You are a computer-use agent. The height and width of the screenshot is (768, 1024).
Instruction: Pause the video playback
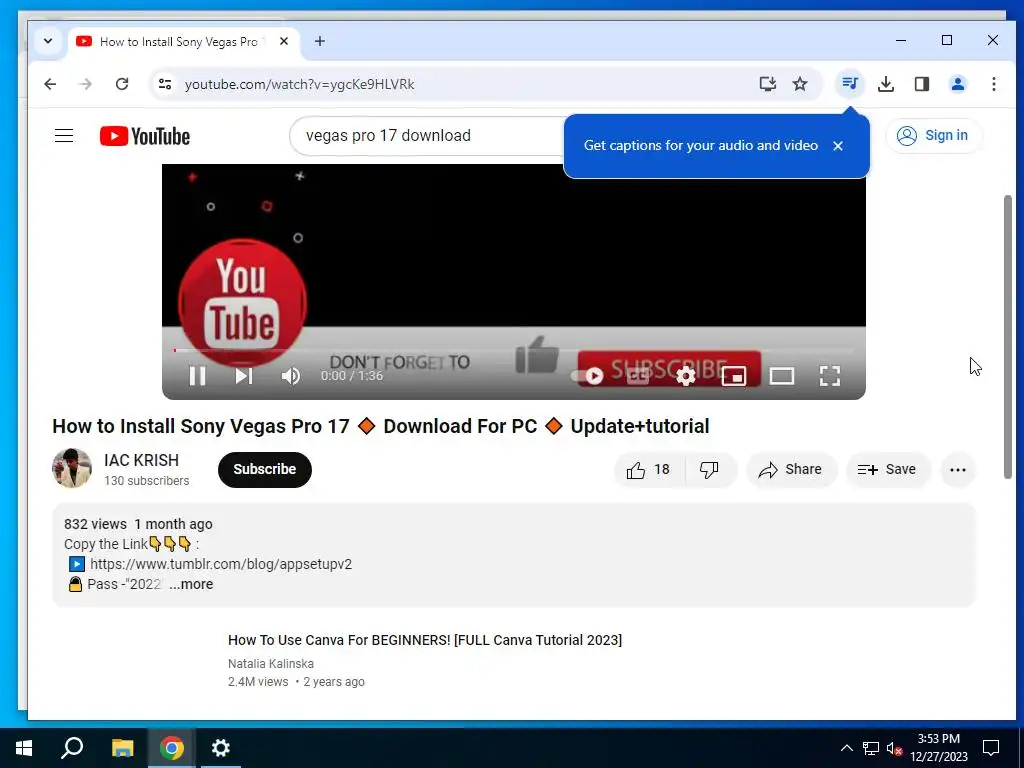197,376
